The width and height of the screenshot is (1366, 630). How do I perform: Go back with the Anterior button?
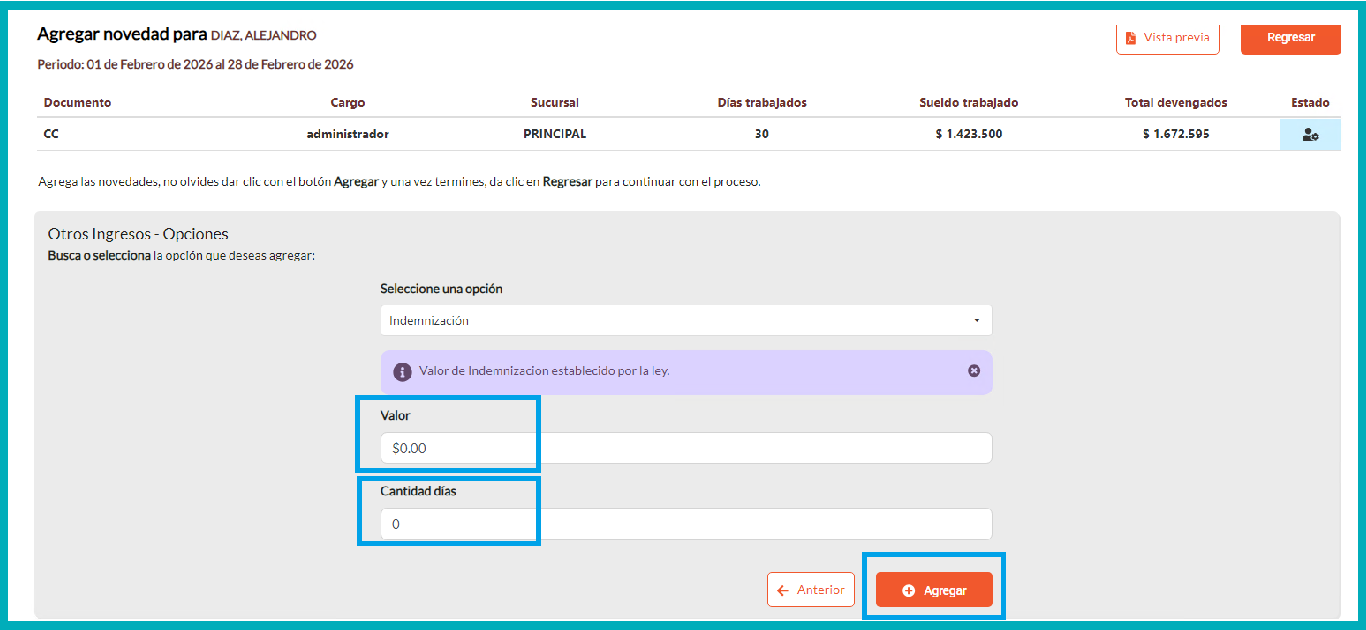[811, 590]
